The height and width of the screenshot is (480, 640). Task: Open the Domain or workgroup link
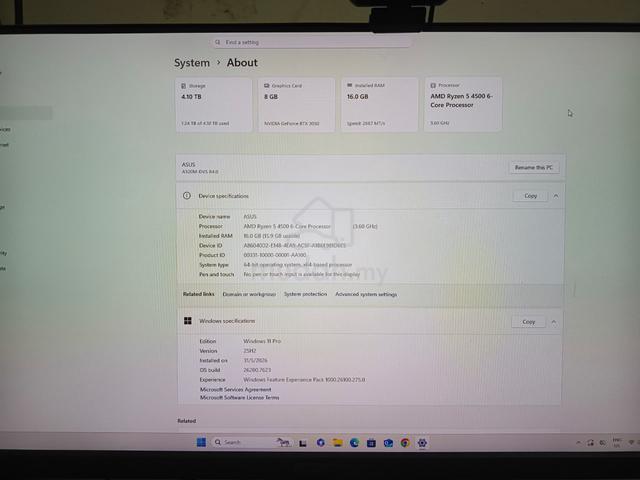[249, 294]
